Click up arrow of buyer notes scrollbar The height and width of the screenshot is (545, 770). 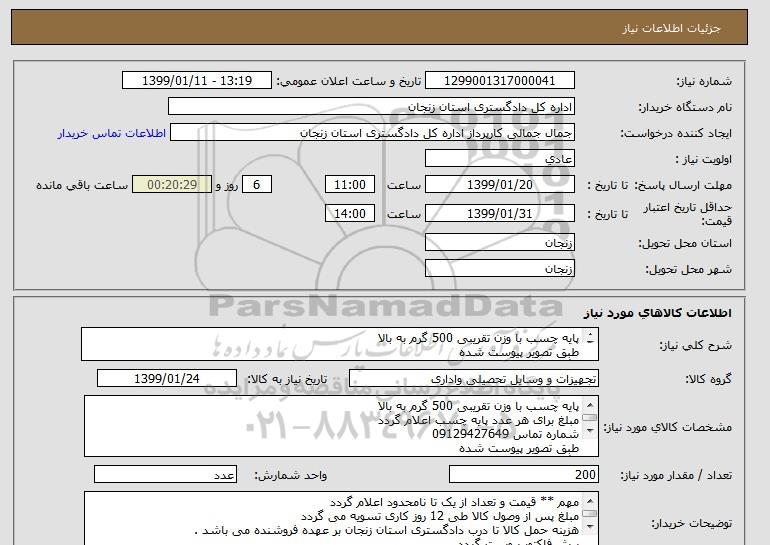pos(590,501)
